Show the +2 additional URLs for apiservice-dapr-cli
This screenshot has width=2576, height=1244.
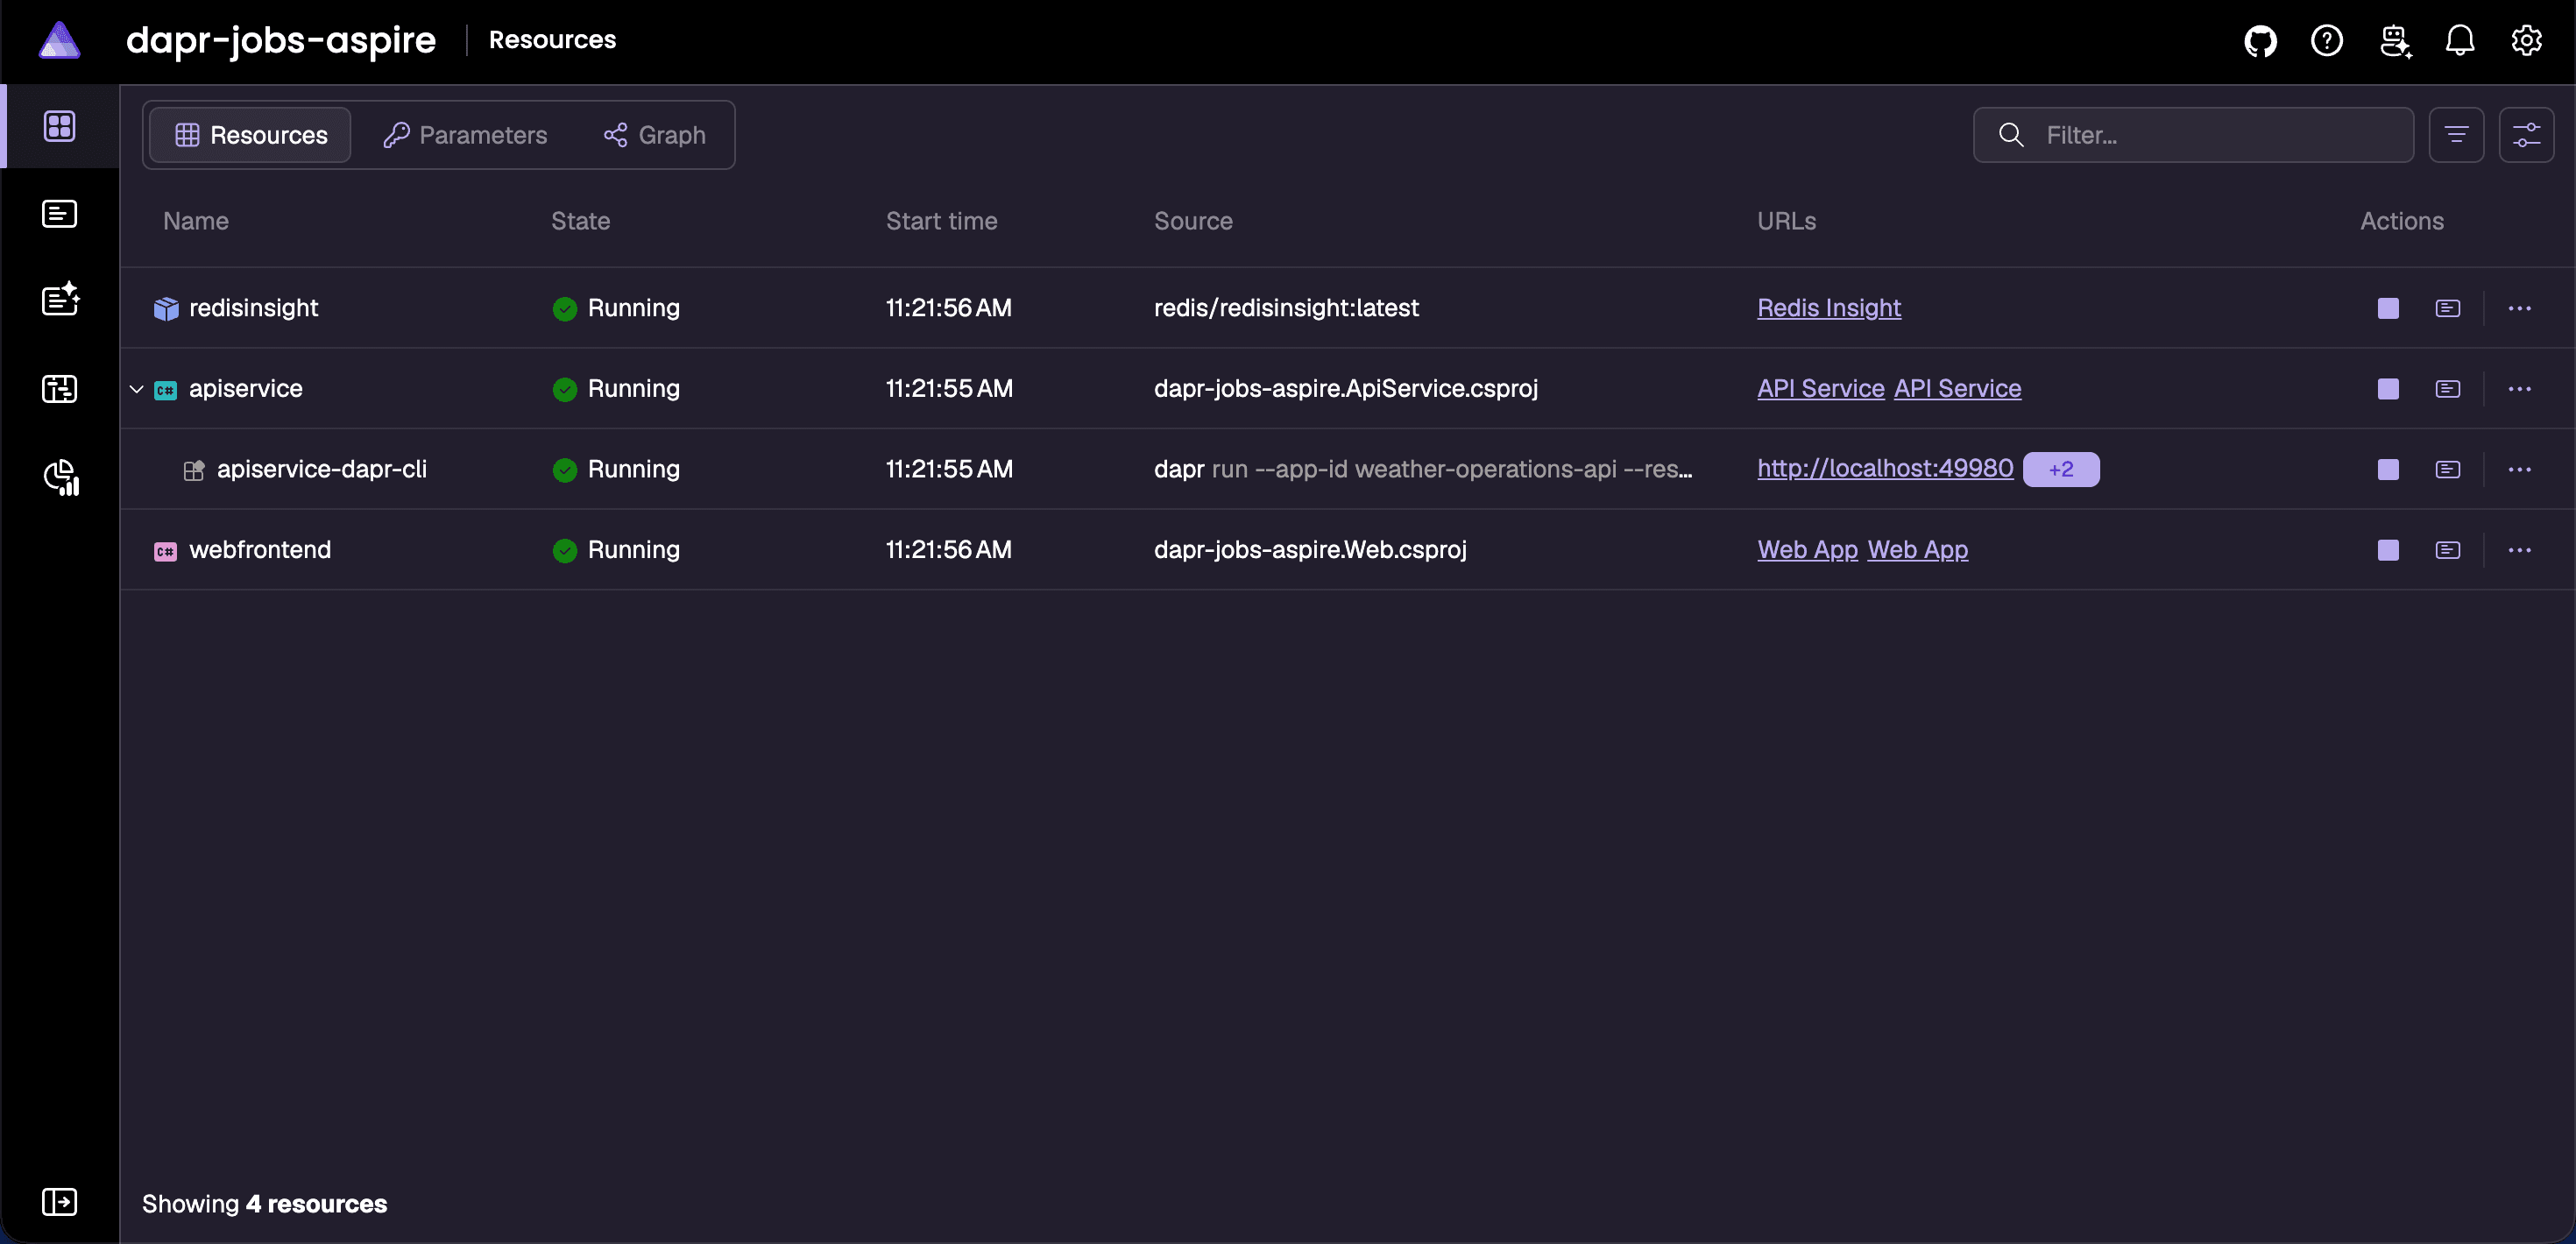2061,469
